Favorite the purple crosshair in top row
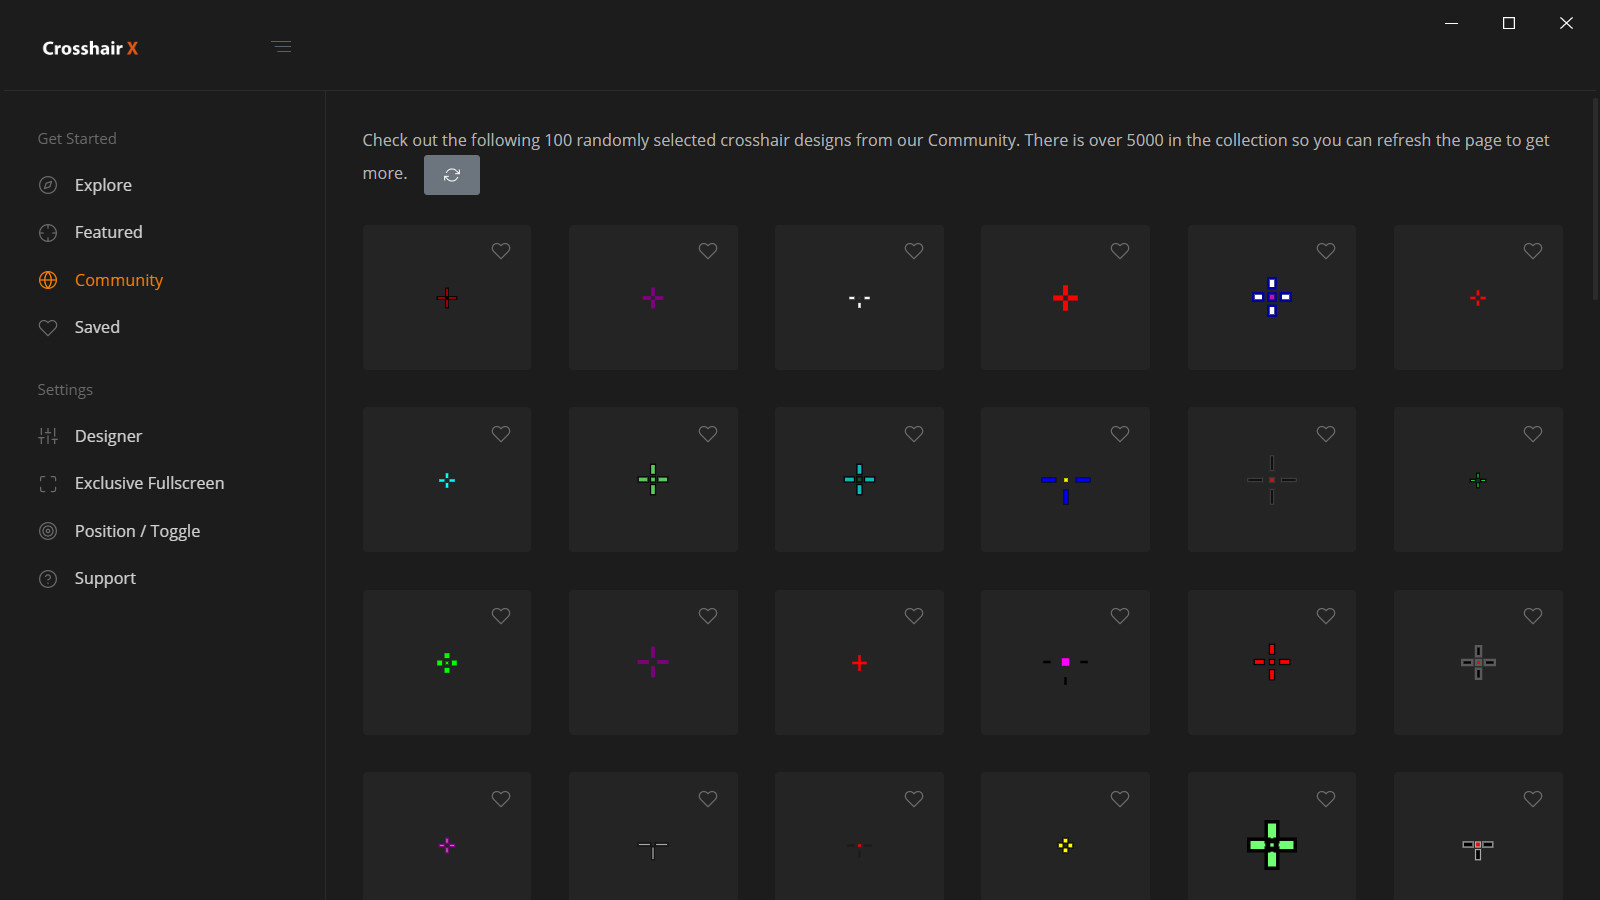1600x900 pixels. coord(708,251)
